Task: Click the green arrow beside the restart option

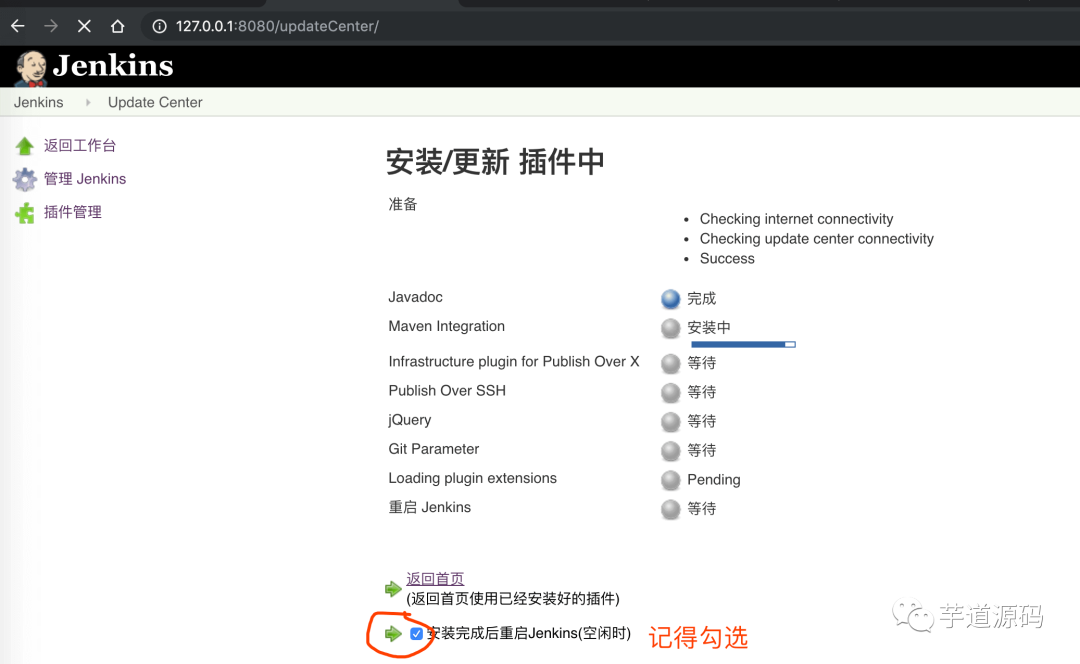Action: pos(394,633)
